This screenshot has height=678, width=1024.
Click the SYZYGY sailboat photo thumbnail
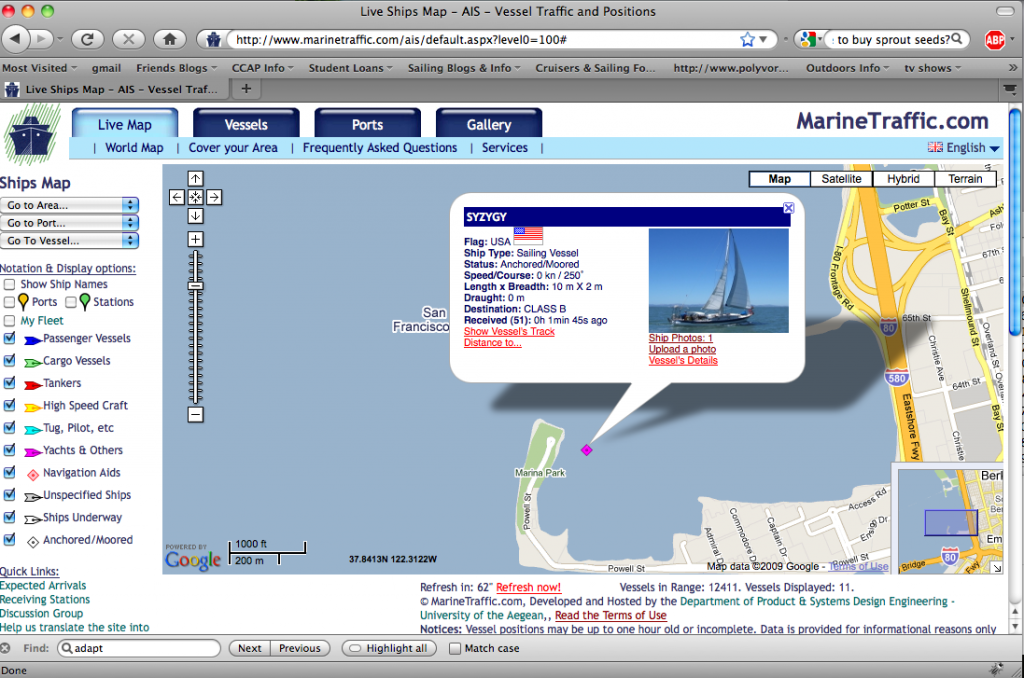pyautogui.click(x=718, y=280)
